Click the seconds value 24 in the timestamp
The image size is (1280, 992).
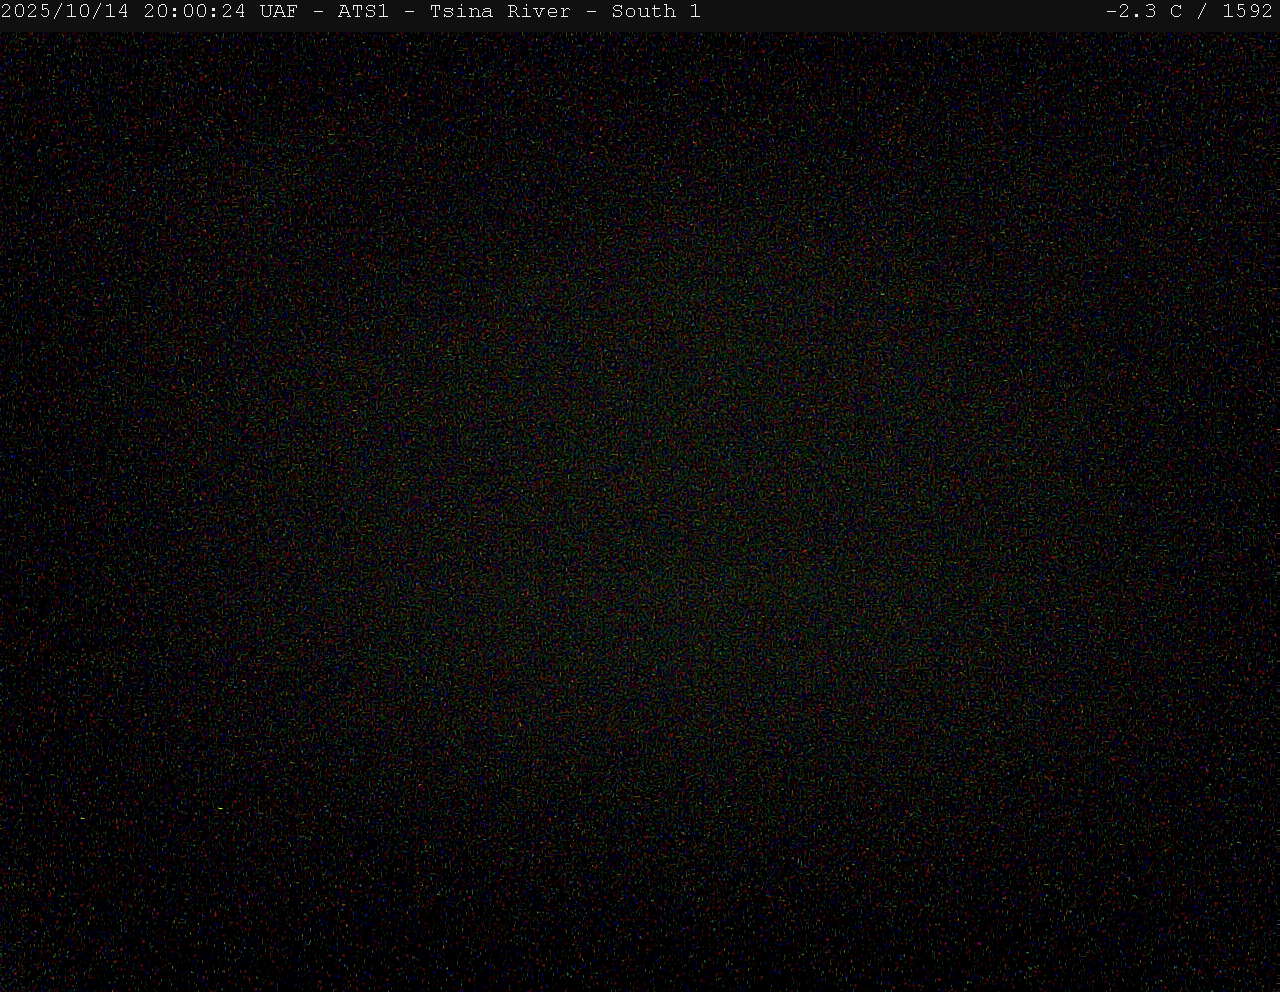pyautogui.click(x=233, y=12)
